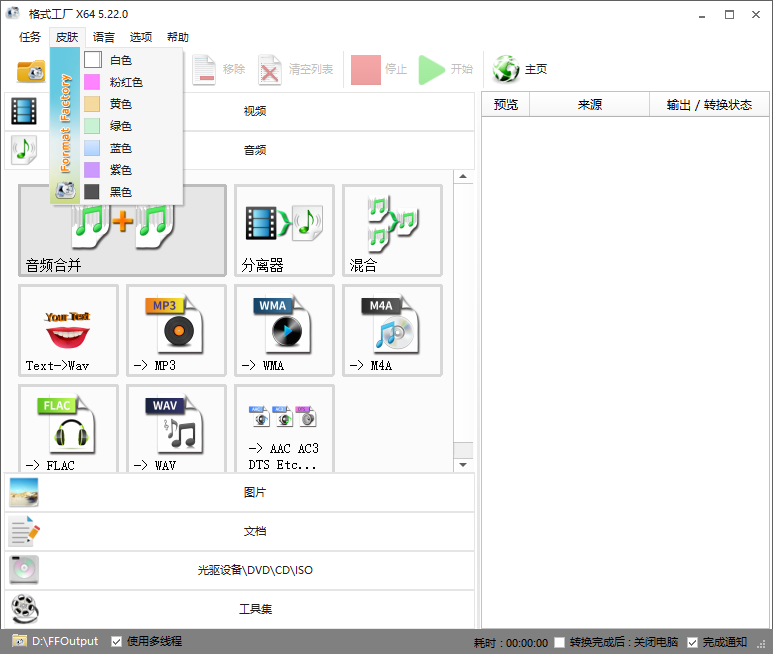Open the 音频合并 audio joiner tool
This screenshot has height=654, width=773.
[122, 230]
